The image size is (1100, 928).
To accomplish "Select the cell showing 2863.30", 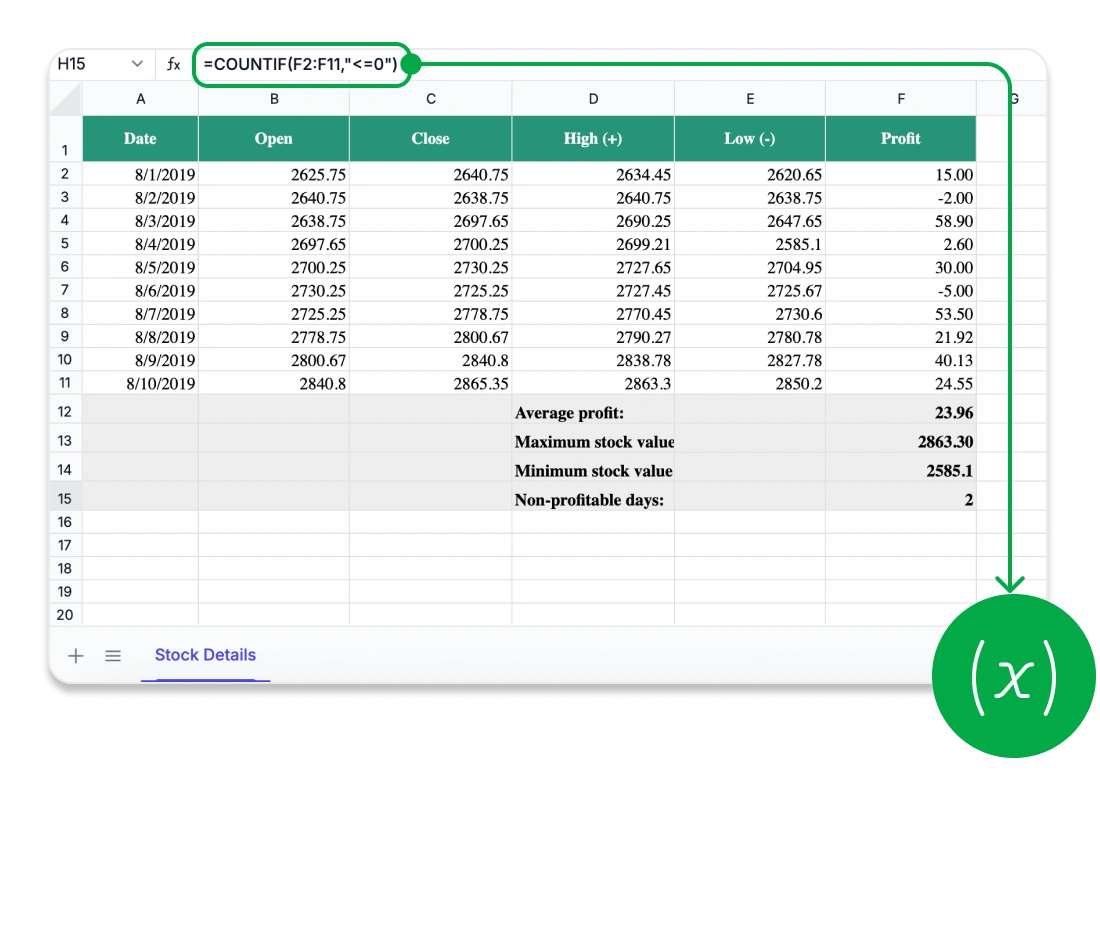I will (x=899, y=441).
